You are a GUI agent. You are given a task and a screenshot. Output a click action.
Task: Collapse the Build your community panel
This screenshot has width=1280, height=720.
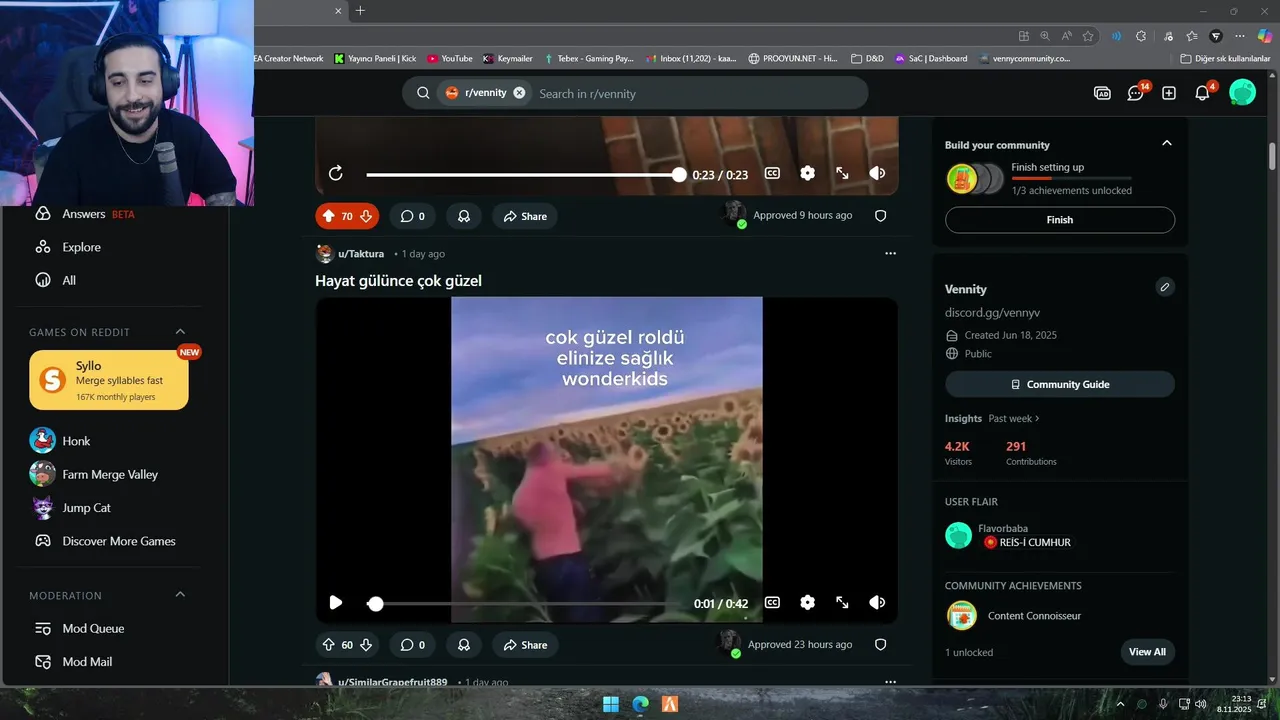click(1166, 143)
